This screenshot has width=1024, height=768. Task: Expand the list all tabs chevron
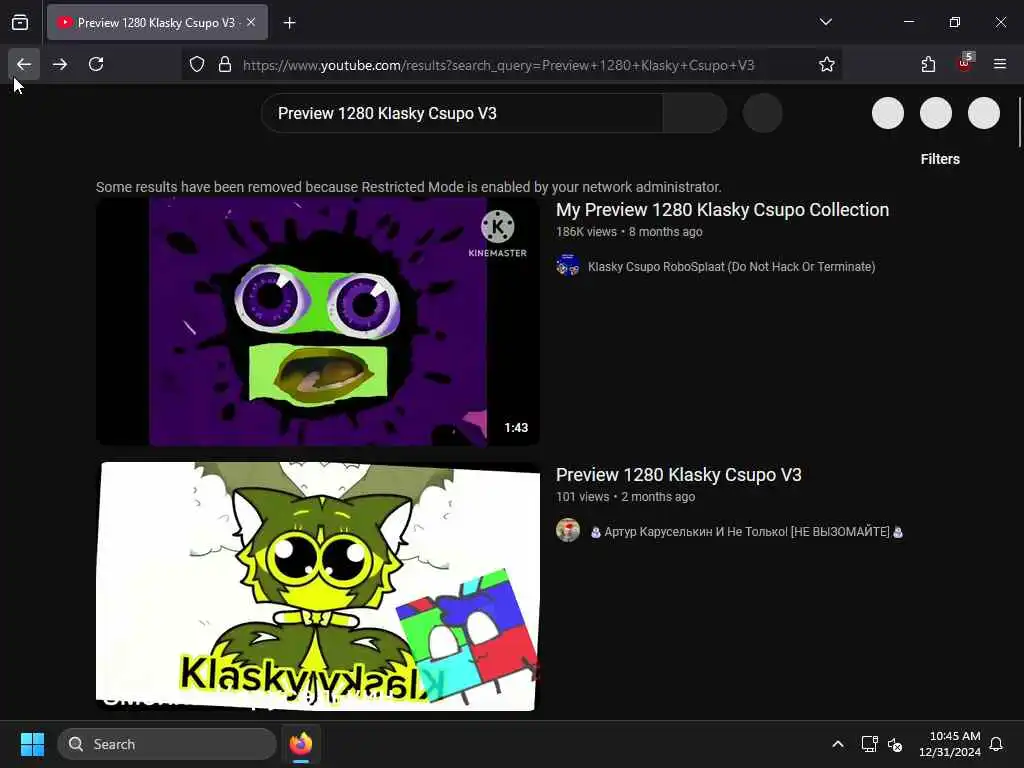tap(826, 22)
